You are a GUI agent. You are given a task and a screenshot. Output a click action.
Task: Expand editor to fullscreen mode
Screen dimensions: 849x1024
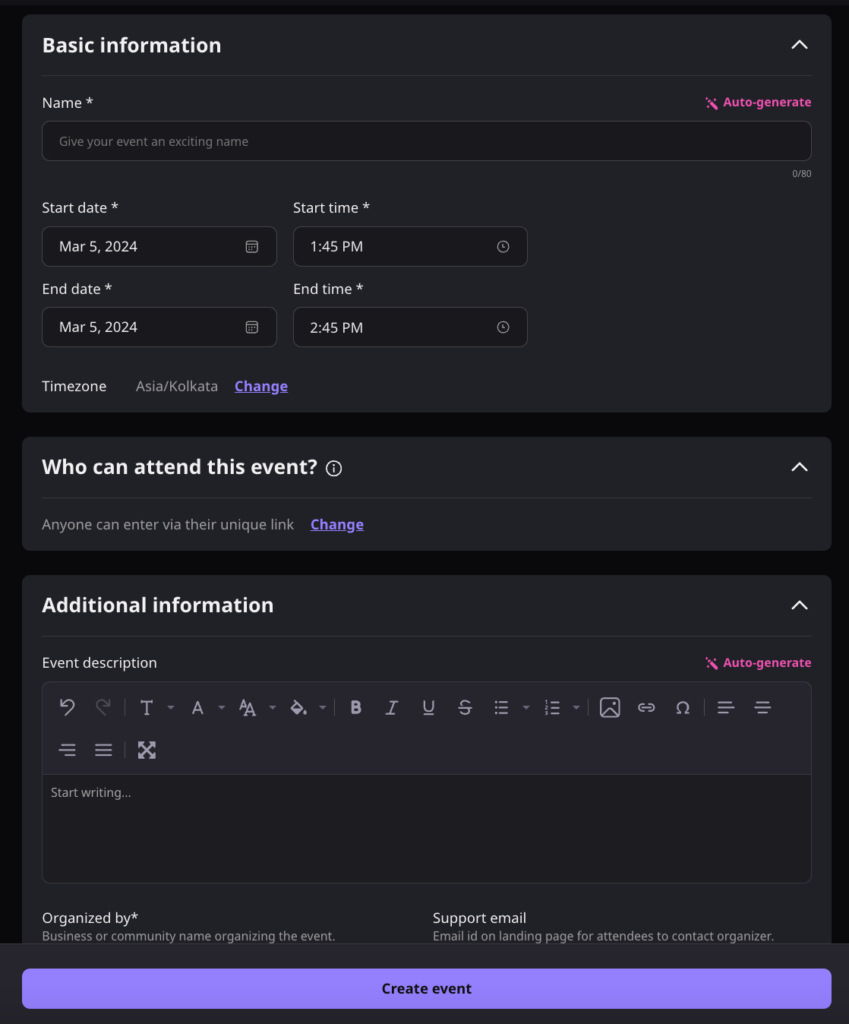(x=147, y=750)
